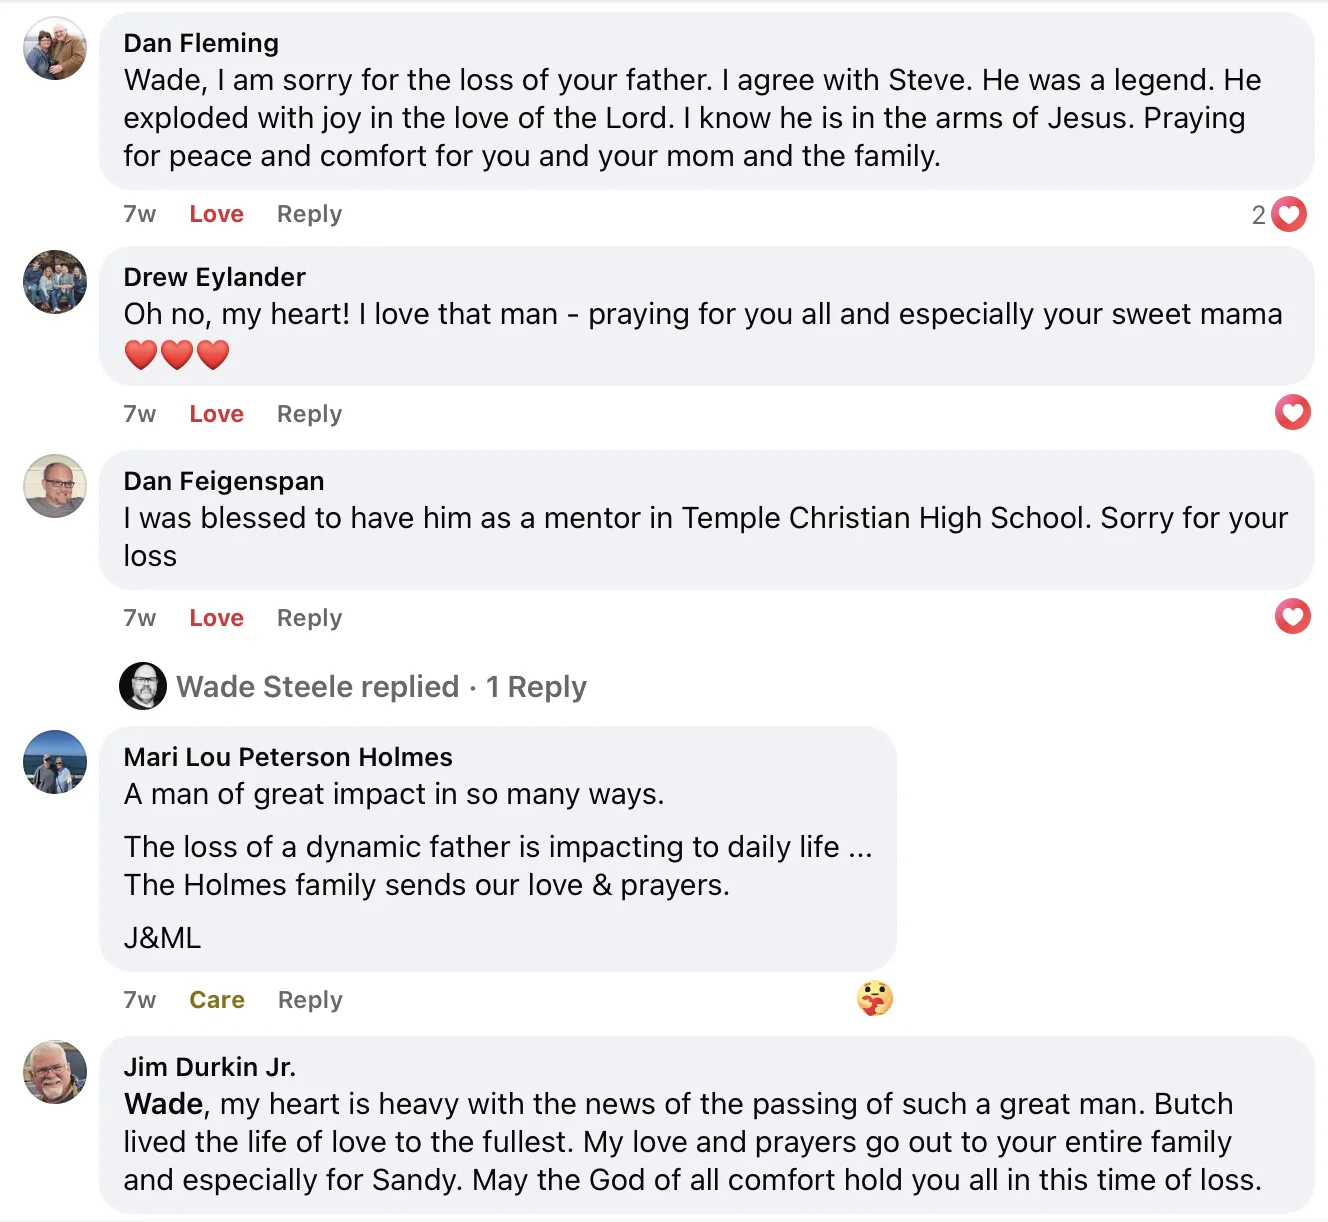Image resolution: width=1328 pixels, height=1222 pixels.
Task: Open Drew Eylander's profile name link
Action: click(x=214, y=277)
